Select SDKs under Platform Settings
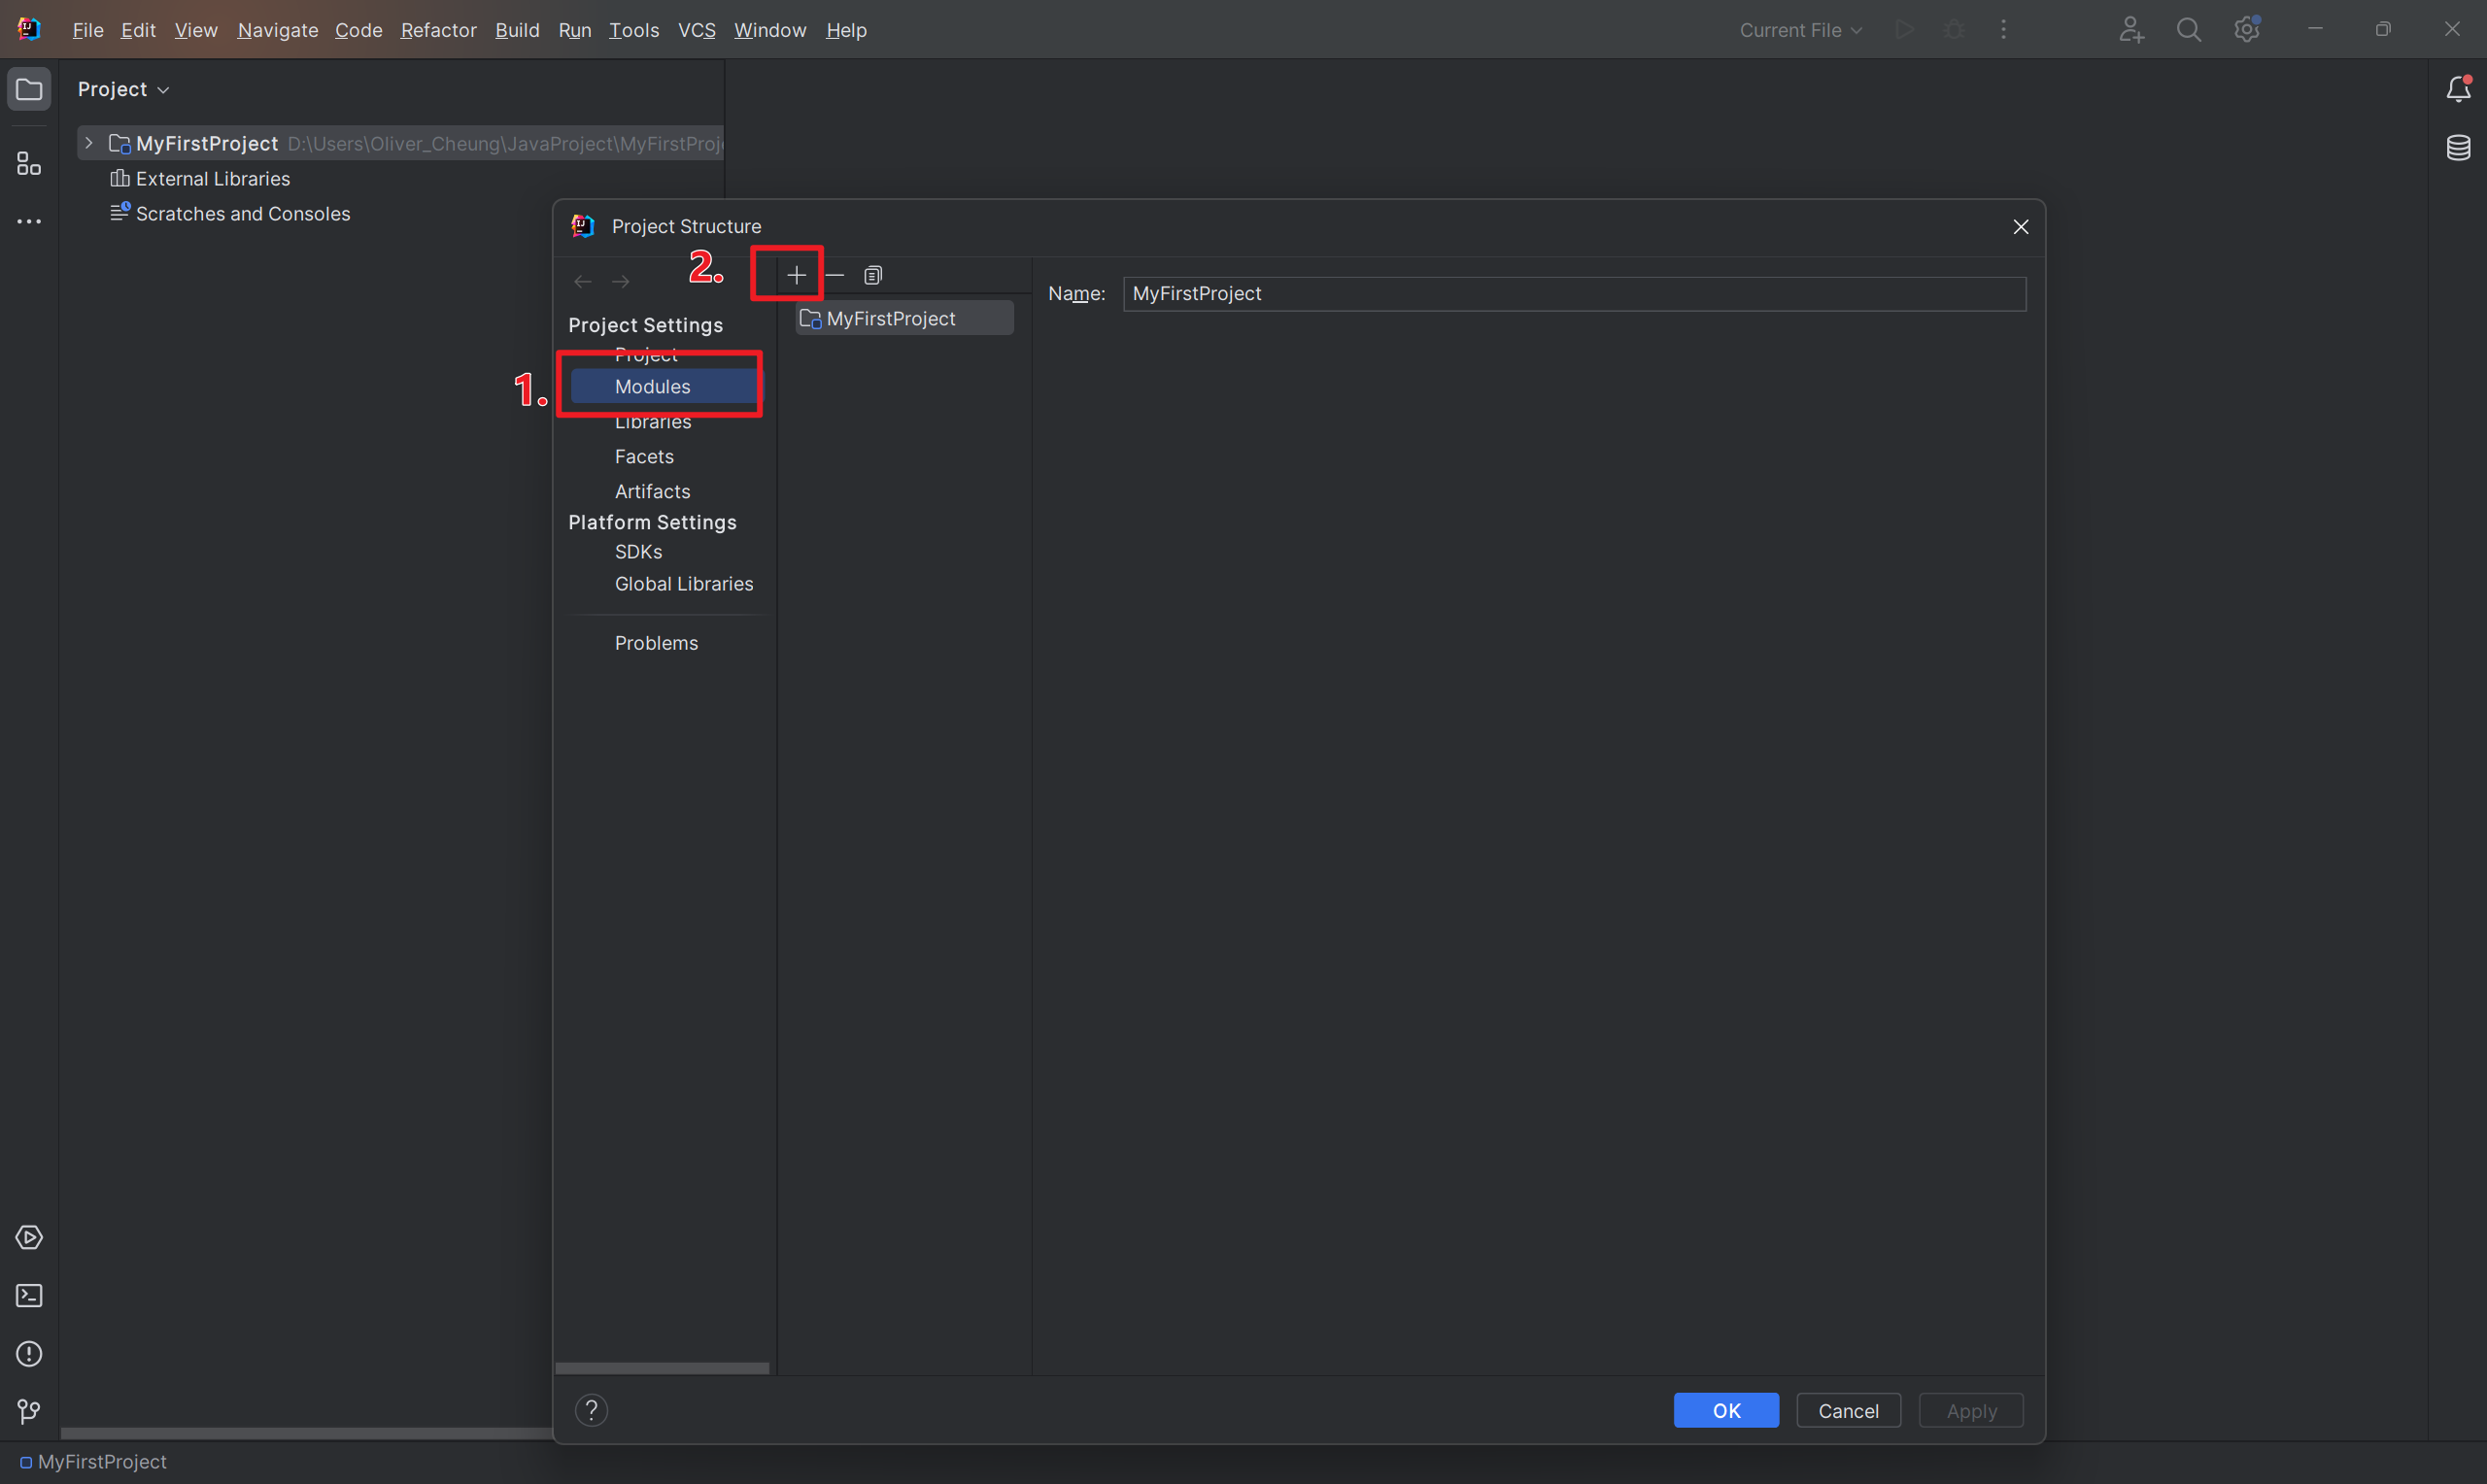The width and height of the screenshot is (2487, 1484). [637, 552]
